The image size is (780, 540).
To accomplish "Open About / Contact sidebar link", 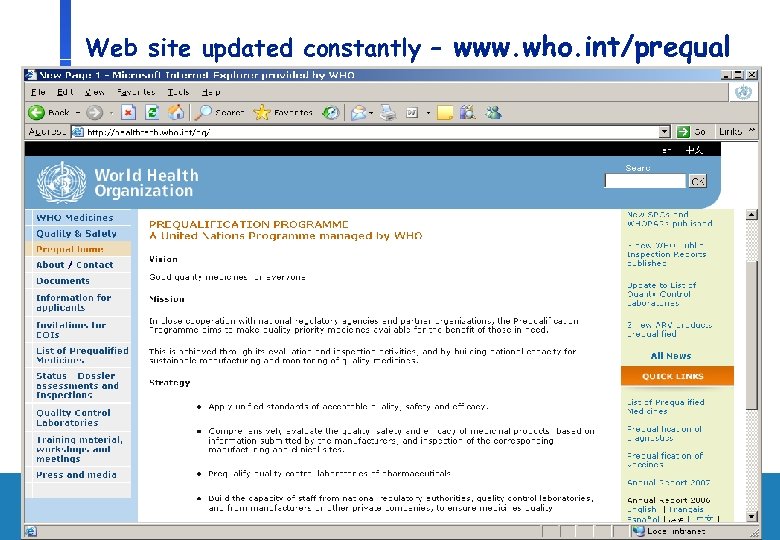I will pos(75,265).
